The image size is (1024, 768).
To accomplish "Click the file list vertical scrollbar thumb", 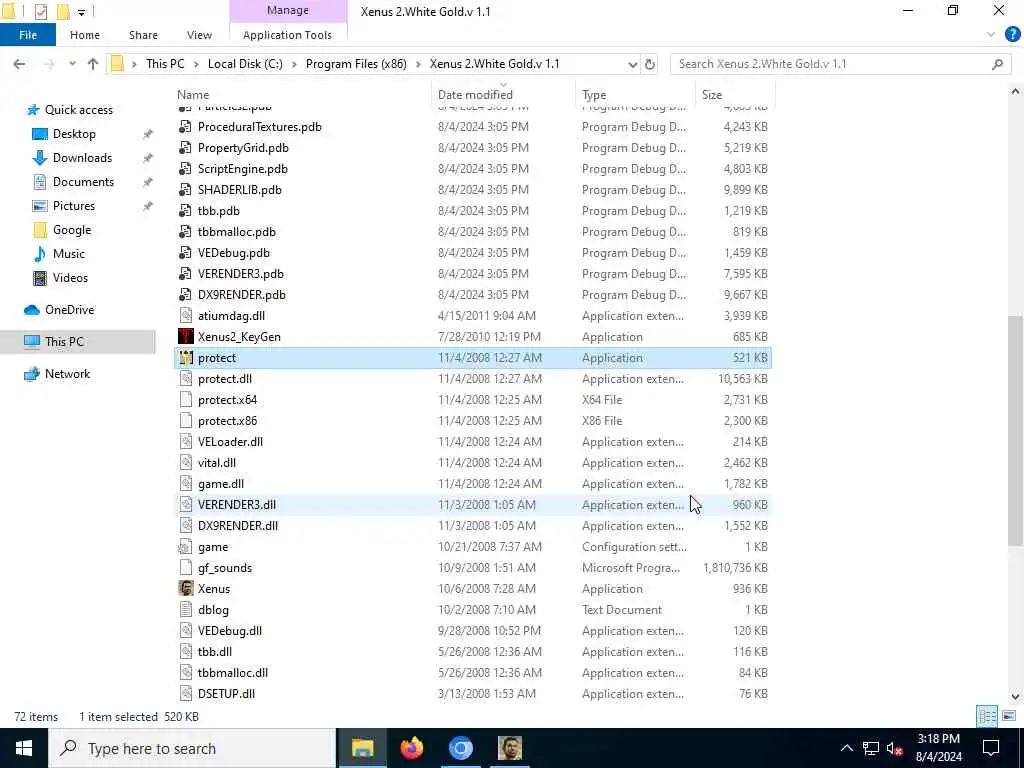I will (1015, 431).
